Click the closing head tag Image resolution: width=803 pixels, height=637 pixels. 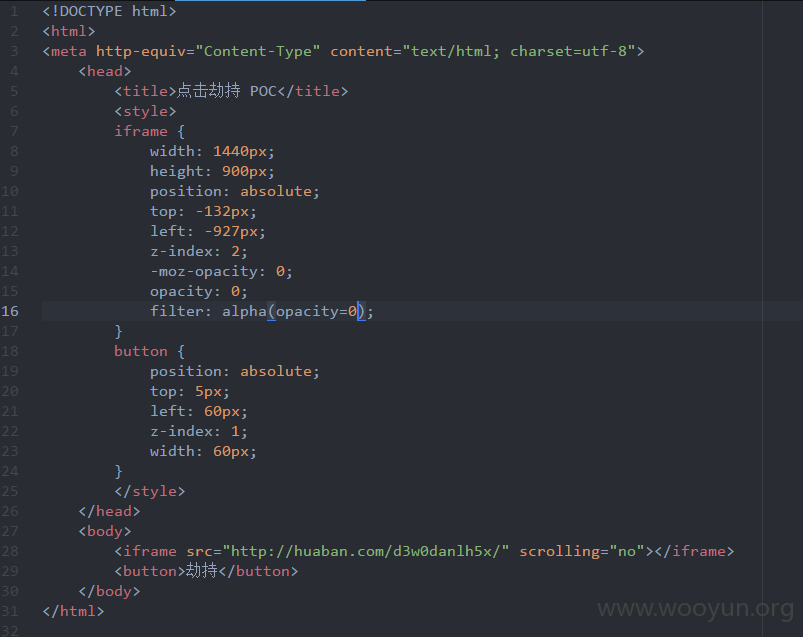point(109,511)
